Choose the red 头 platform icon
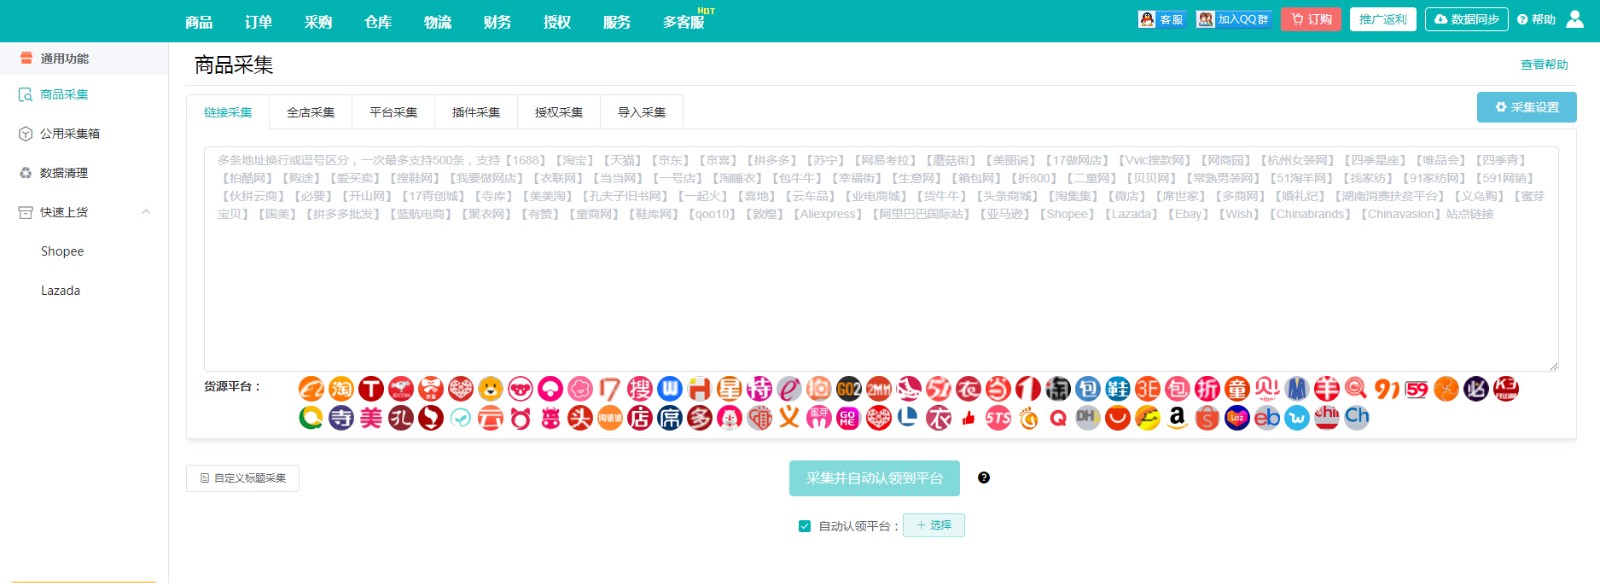The image size is (1600, 583). coord(580,418)
